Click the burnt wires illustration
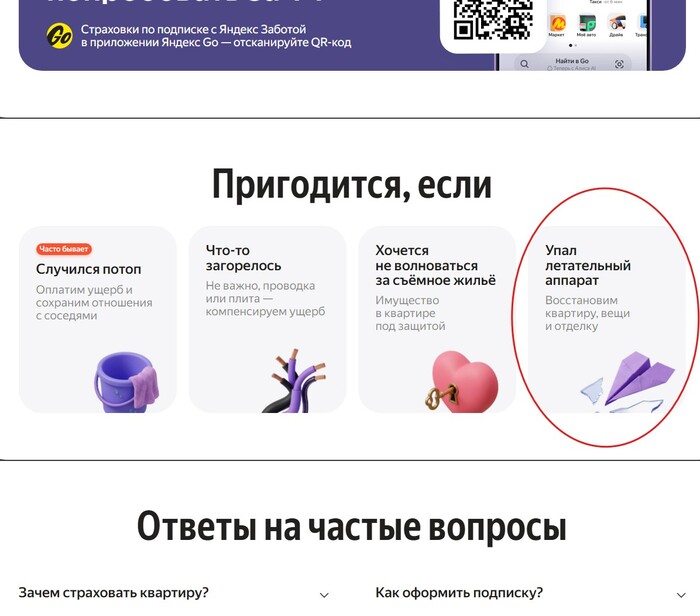 tap(295, 381)
